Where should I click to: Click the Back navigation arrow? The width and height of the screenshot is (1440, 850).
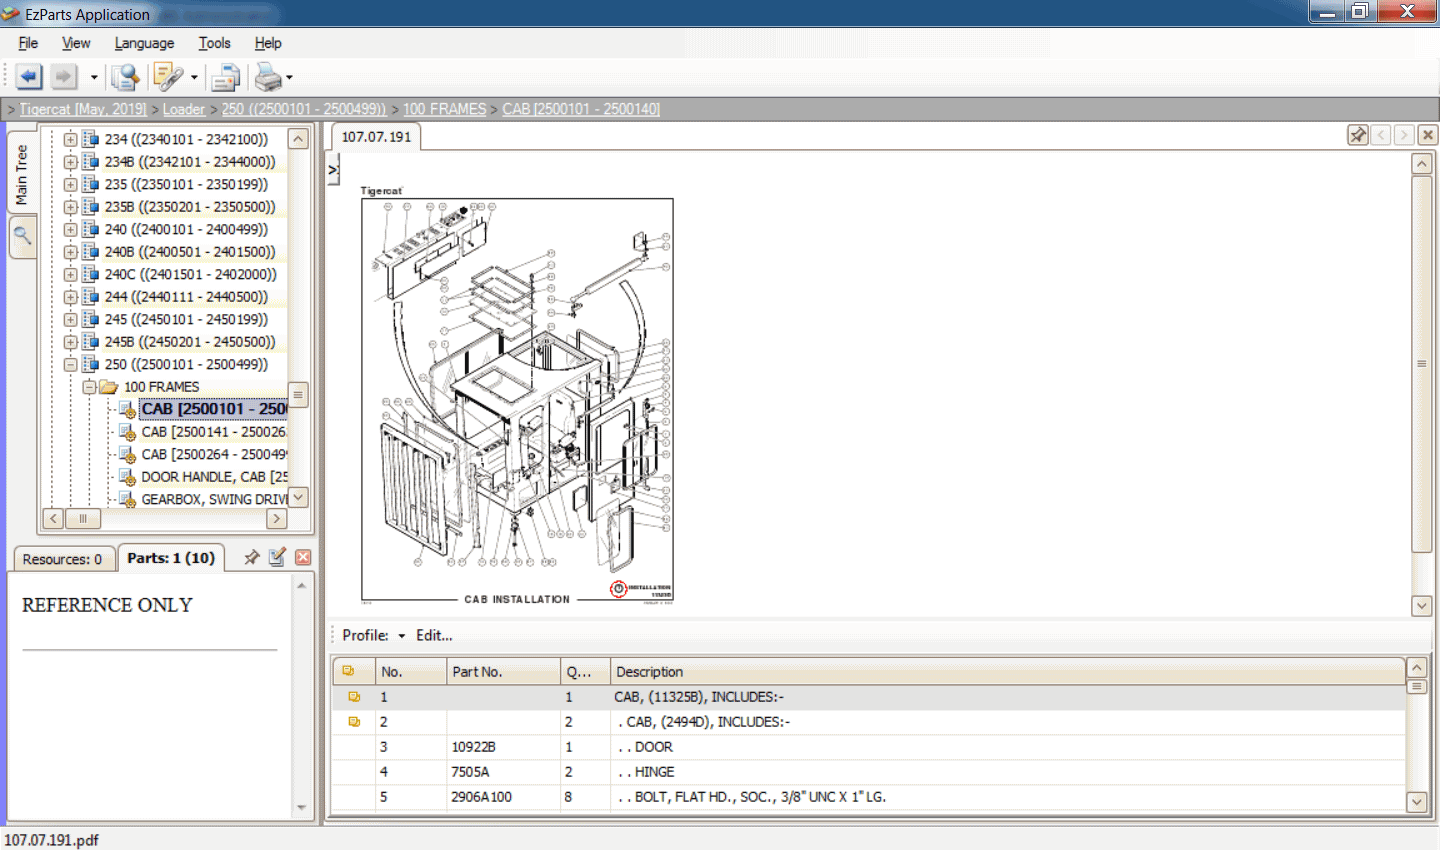[x=29, y=76]
